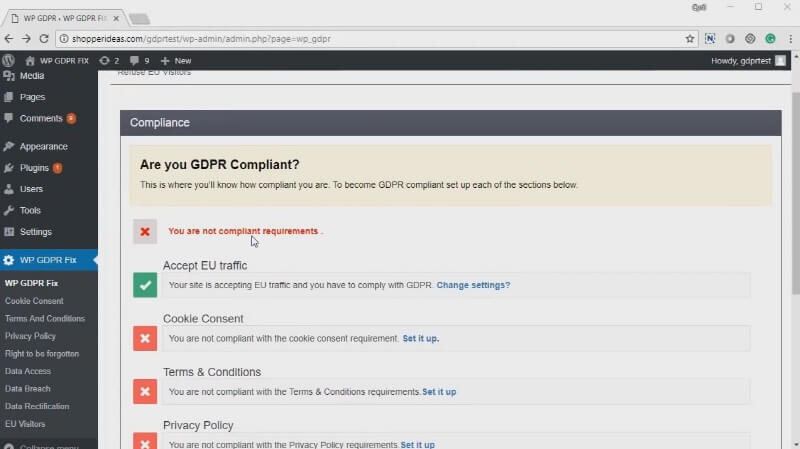The width and height of the screenshot is (800, 449).
Task: Close the WP GDPR browser tab
Action: click(116, 18)
